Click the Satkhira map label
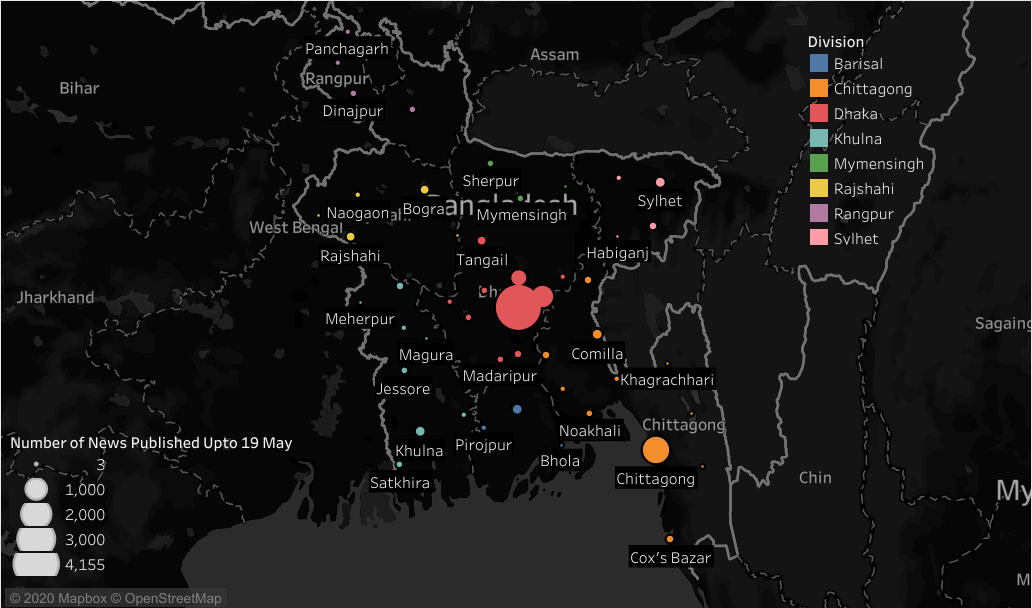The image size is (1032, 608). (x=400, y=483)
